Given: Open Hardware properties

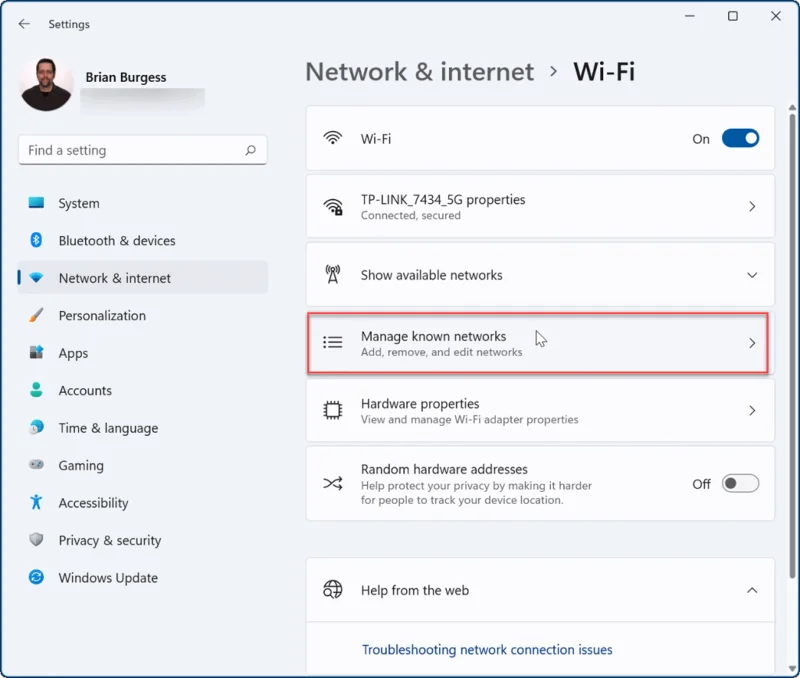Looking at the screenshot, I should (540, 411).
